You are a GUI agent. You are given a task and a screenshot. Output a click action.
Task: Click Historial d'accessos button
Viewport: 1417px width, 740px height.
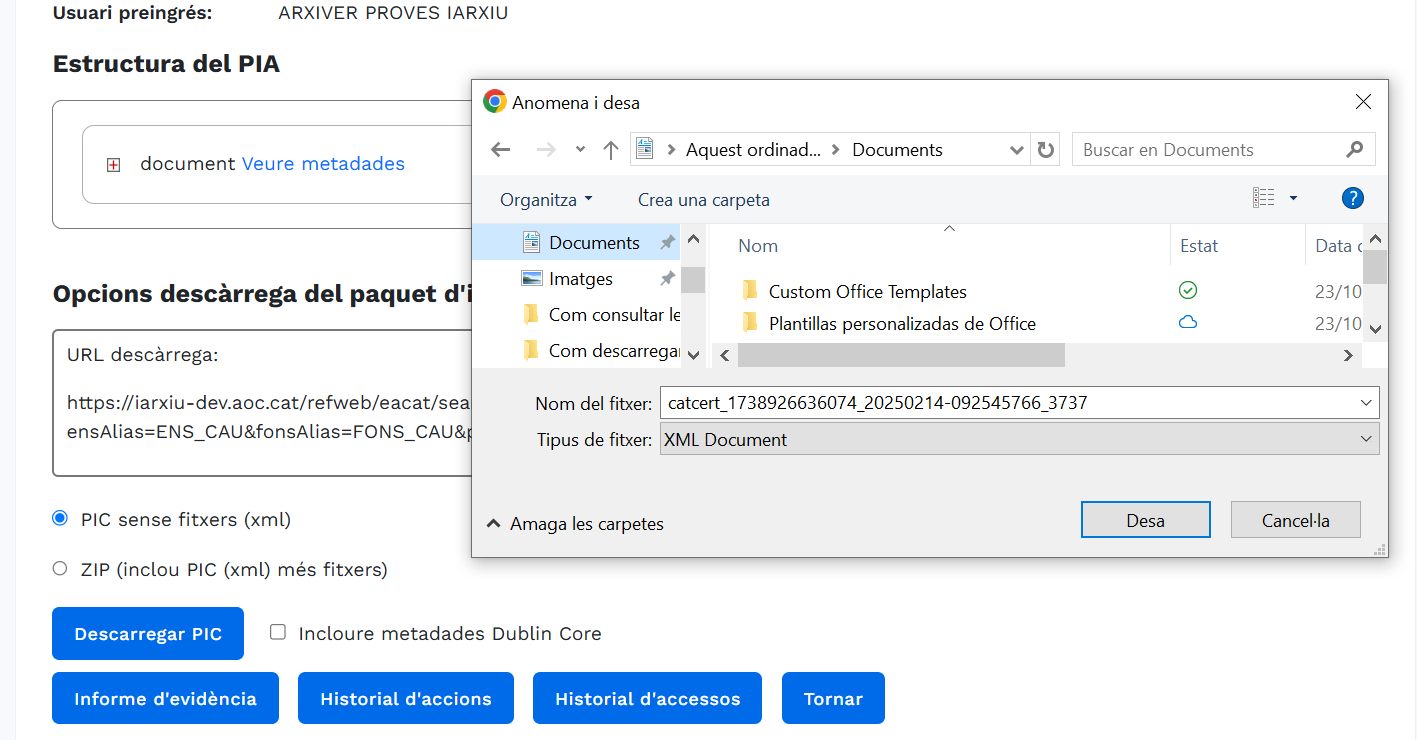tap(648, 698)
